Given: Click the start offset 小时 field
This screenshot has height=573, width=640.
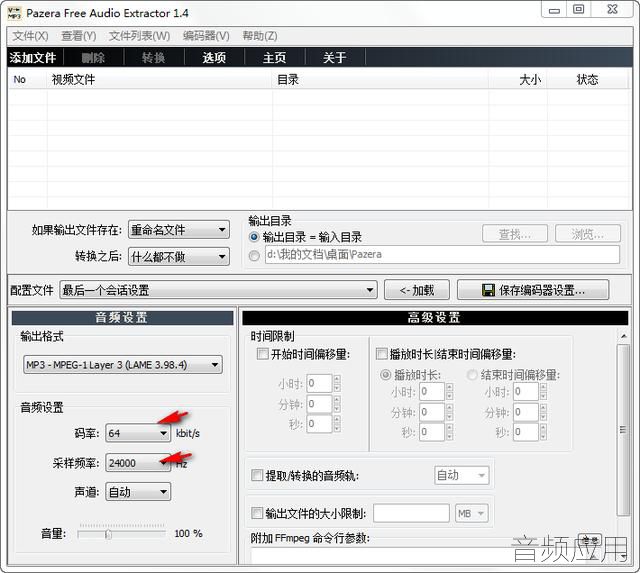Looking at the screenshot, I should 319,383.
